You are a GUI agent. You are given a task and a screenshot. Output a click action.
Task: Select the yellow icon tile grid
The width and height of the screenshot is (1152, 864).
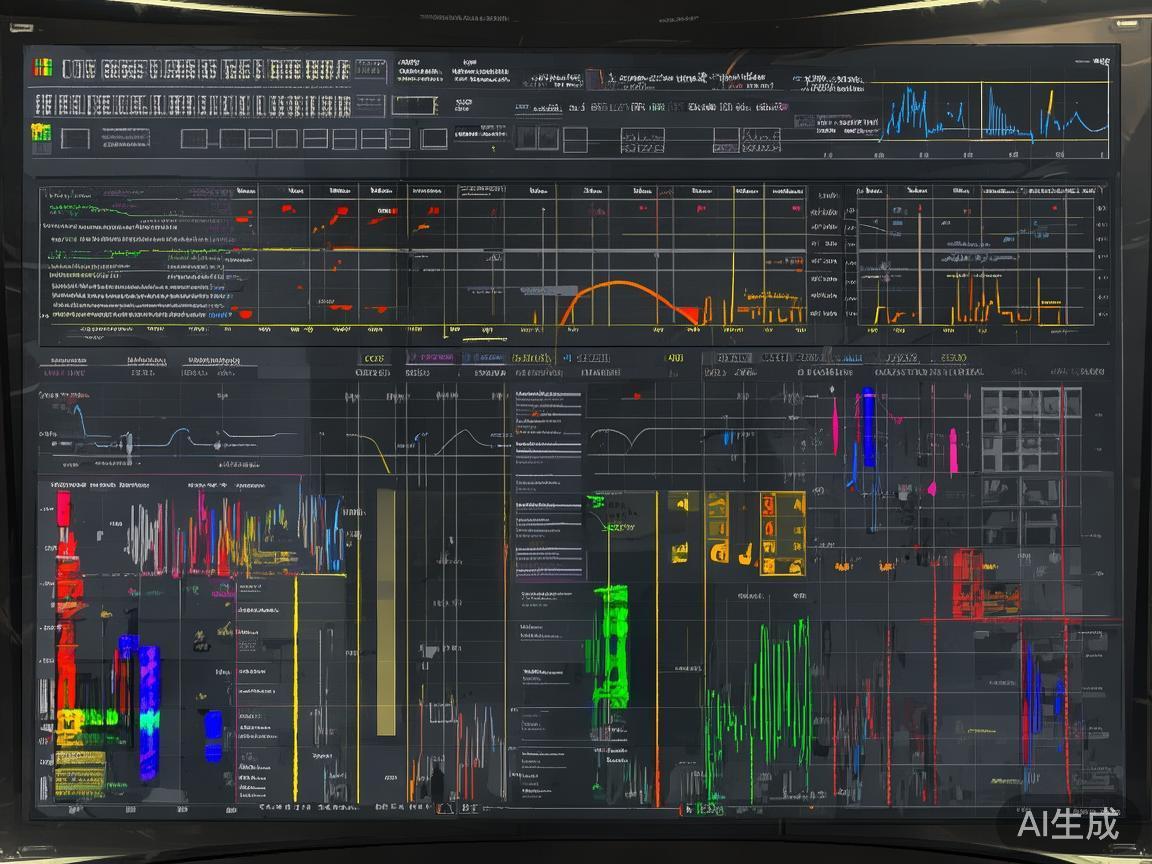(741, 533)
